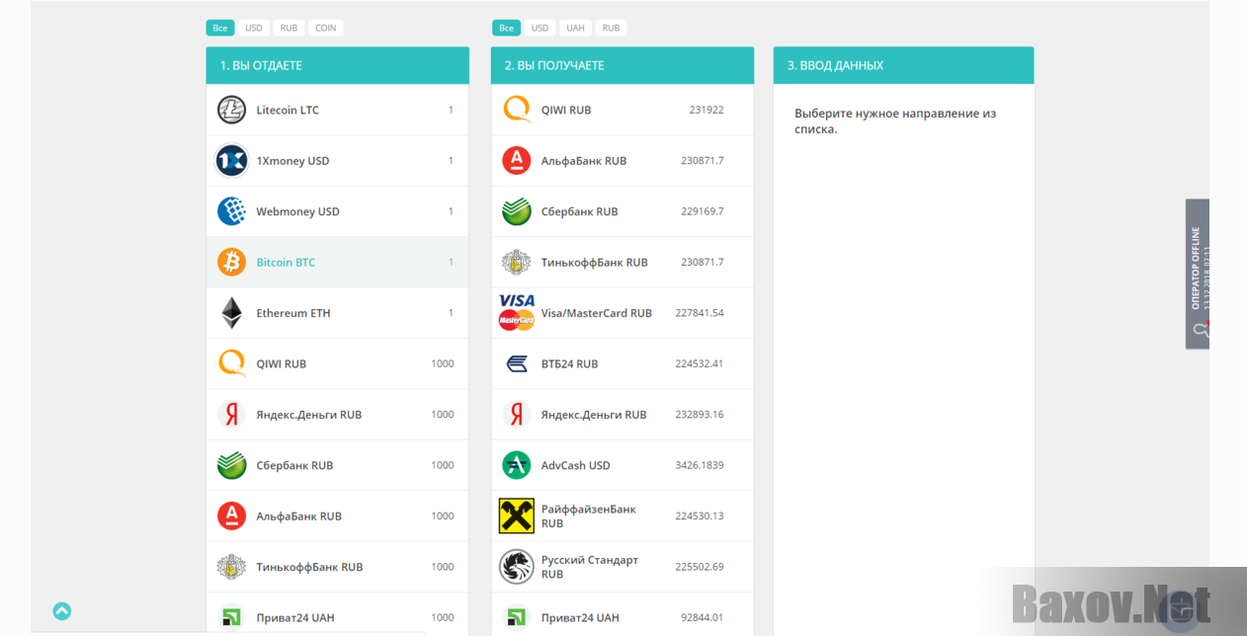
Task: Choose AdvCash USD label text
Action: pos(576,465)
